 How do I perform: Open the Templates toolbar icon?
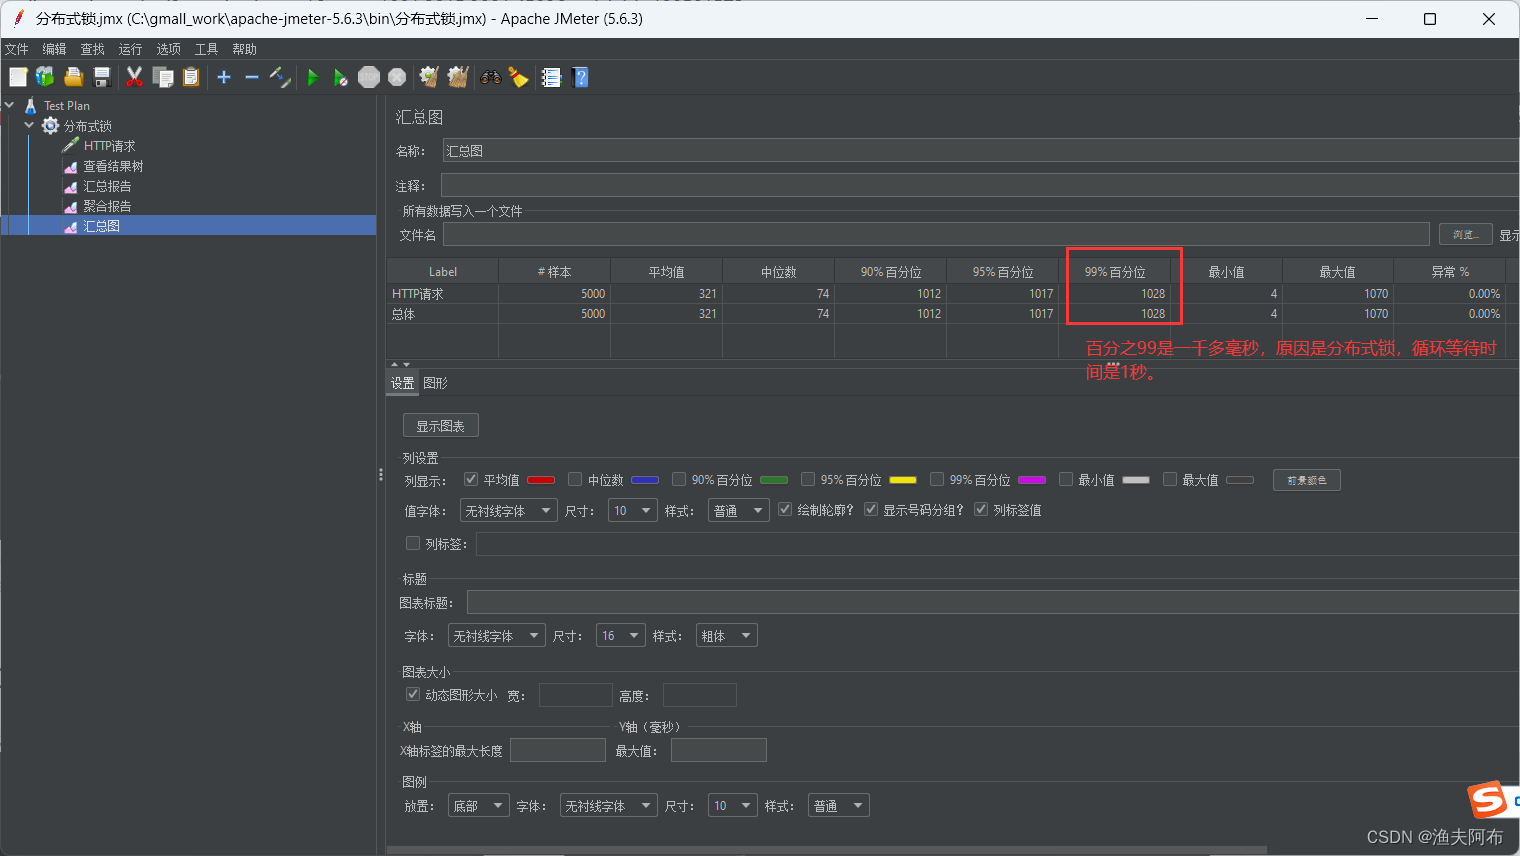coord(45,77)
